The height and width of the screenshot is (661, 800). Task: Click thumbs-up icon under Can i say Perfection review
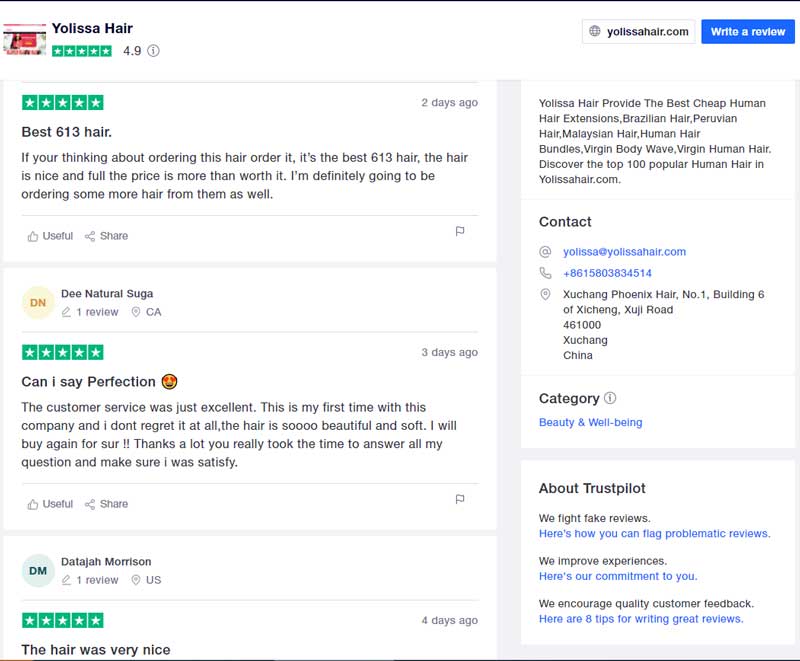(33, 504)
